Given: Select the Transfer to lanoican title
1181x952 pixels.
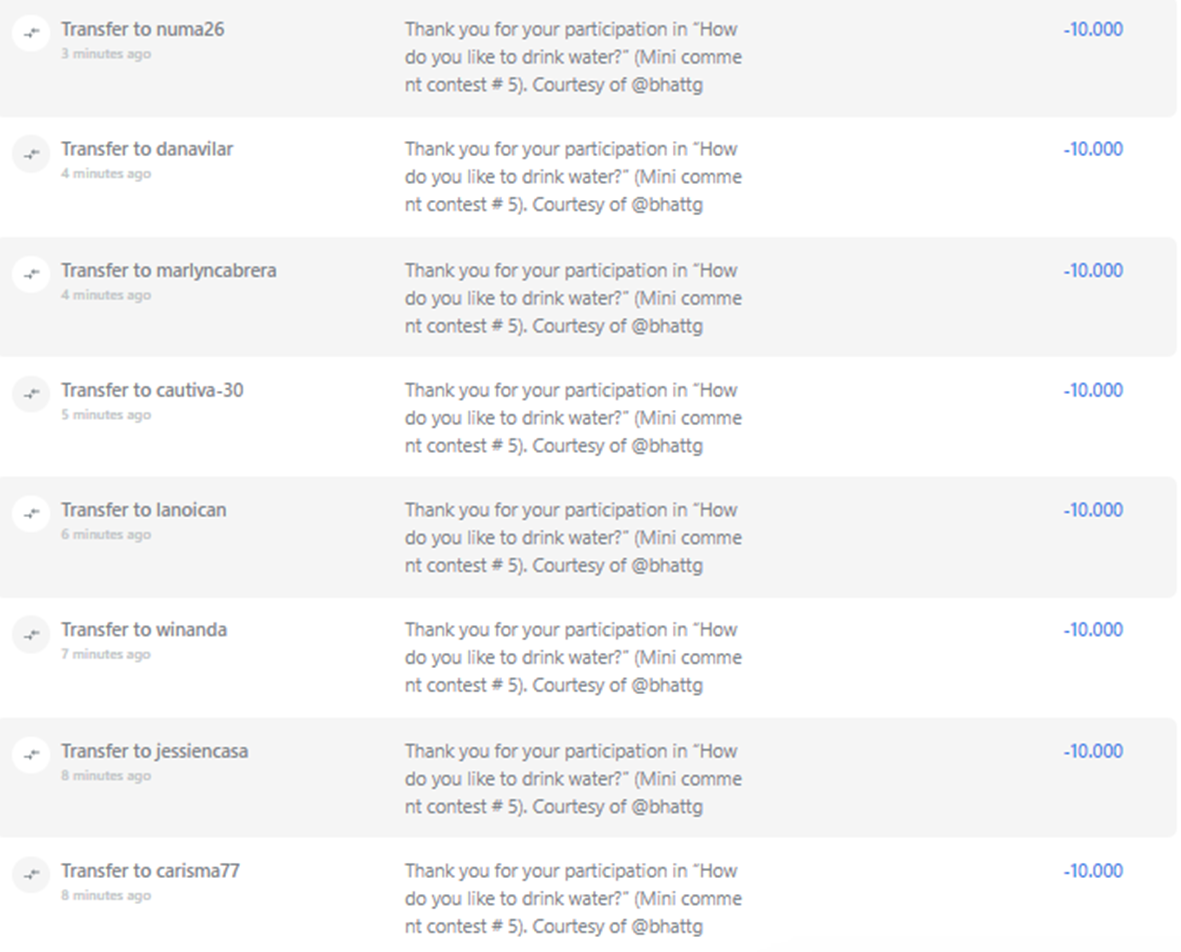Looking at the screenshot, I should click(x=144, y=510).
